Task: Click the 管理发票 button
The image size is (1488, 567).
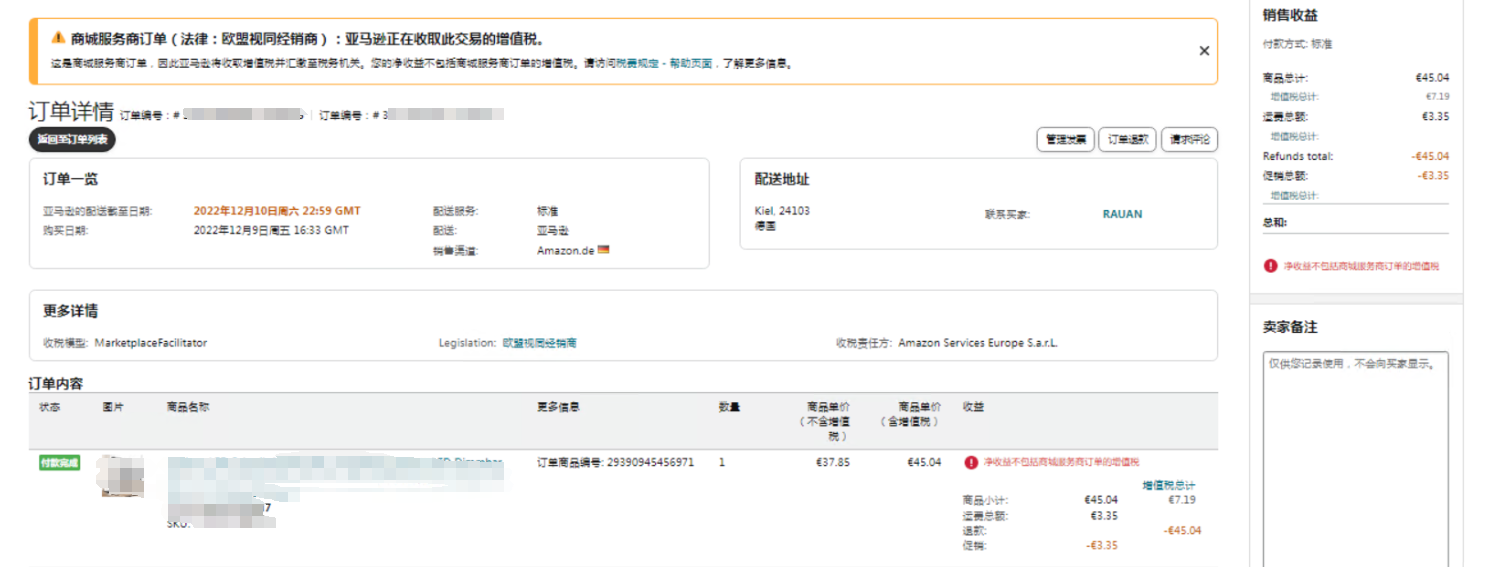Action: 1065,140
